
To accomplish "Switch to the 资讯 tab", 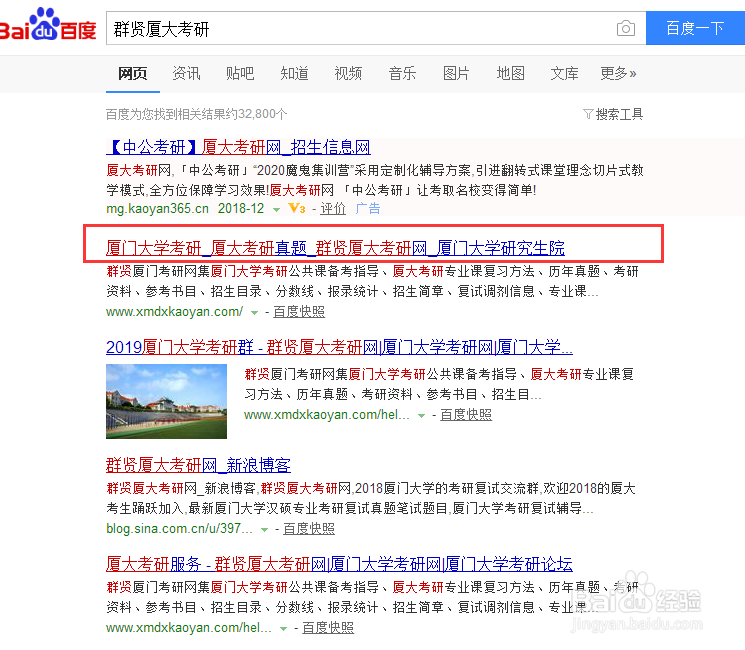I will tap(186, 73).
